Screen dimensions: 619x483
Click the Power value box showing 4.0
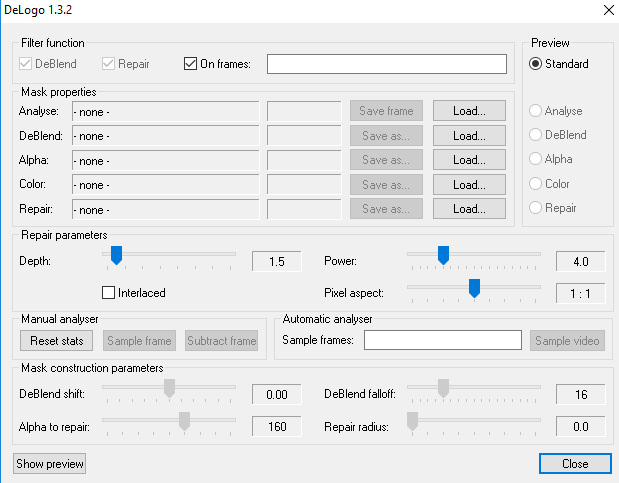coord(581,261)
